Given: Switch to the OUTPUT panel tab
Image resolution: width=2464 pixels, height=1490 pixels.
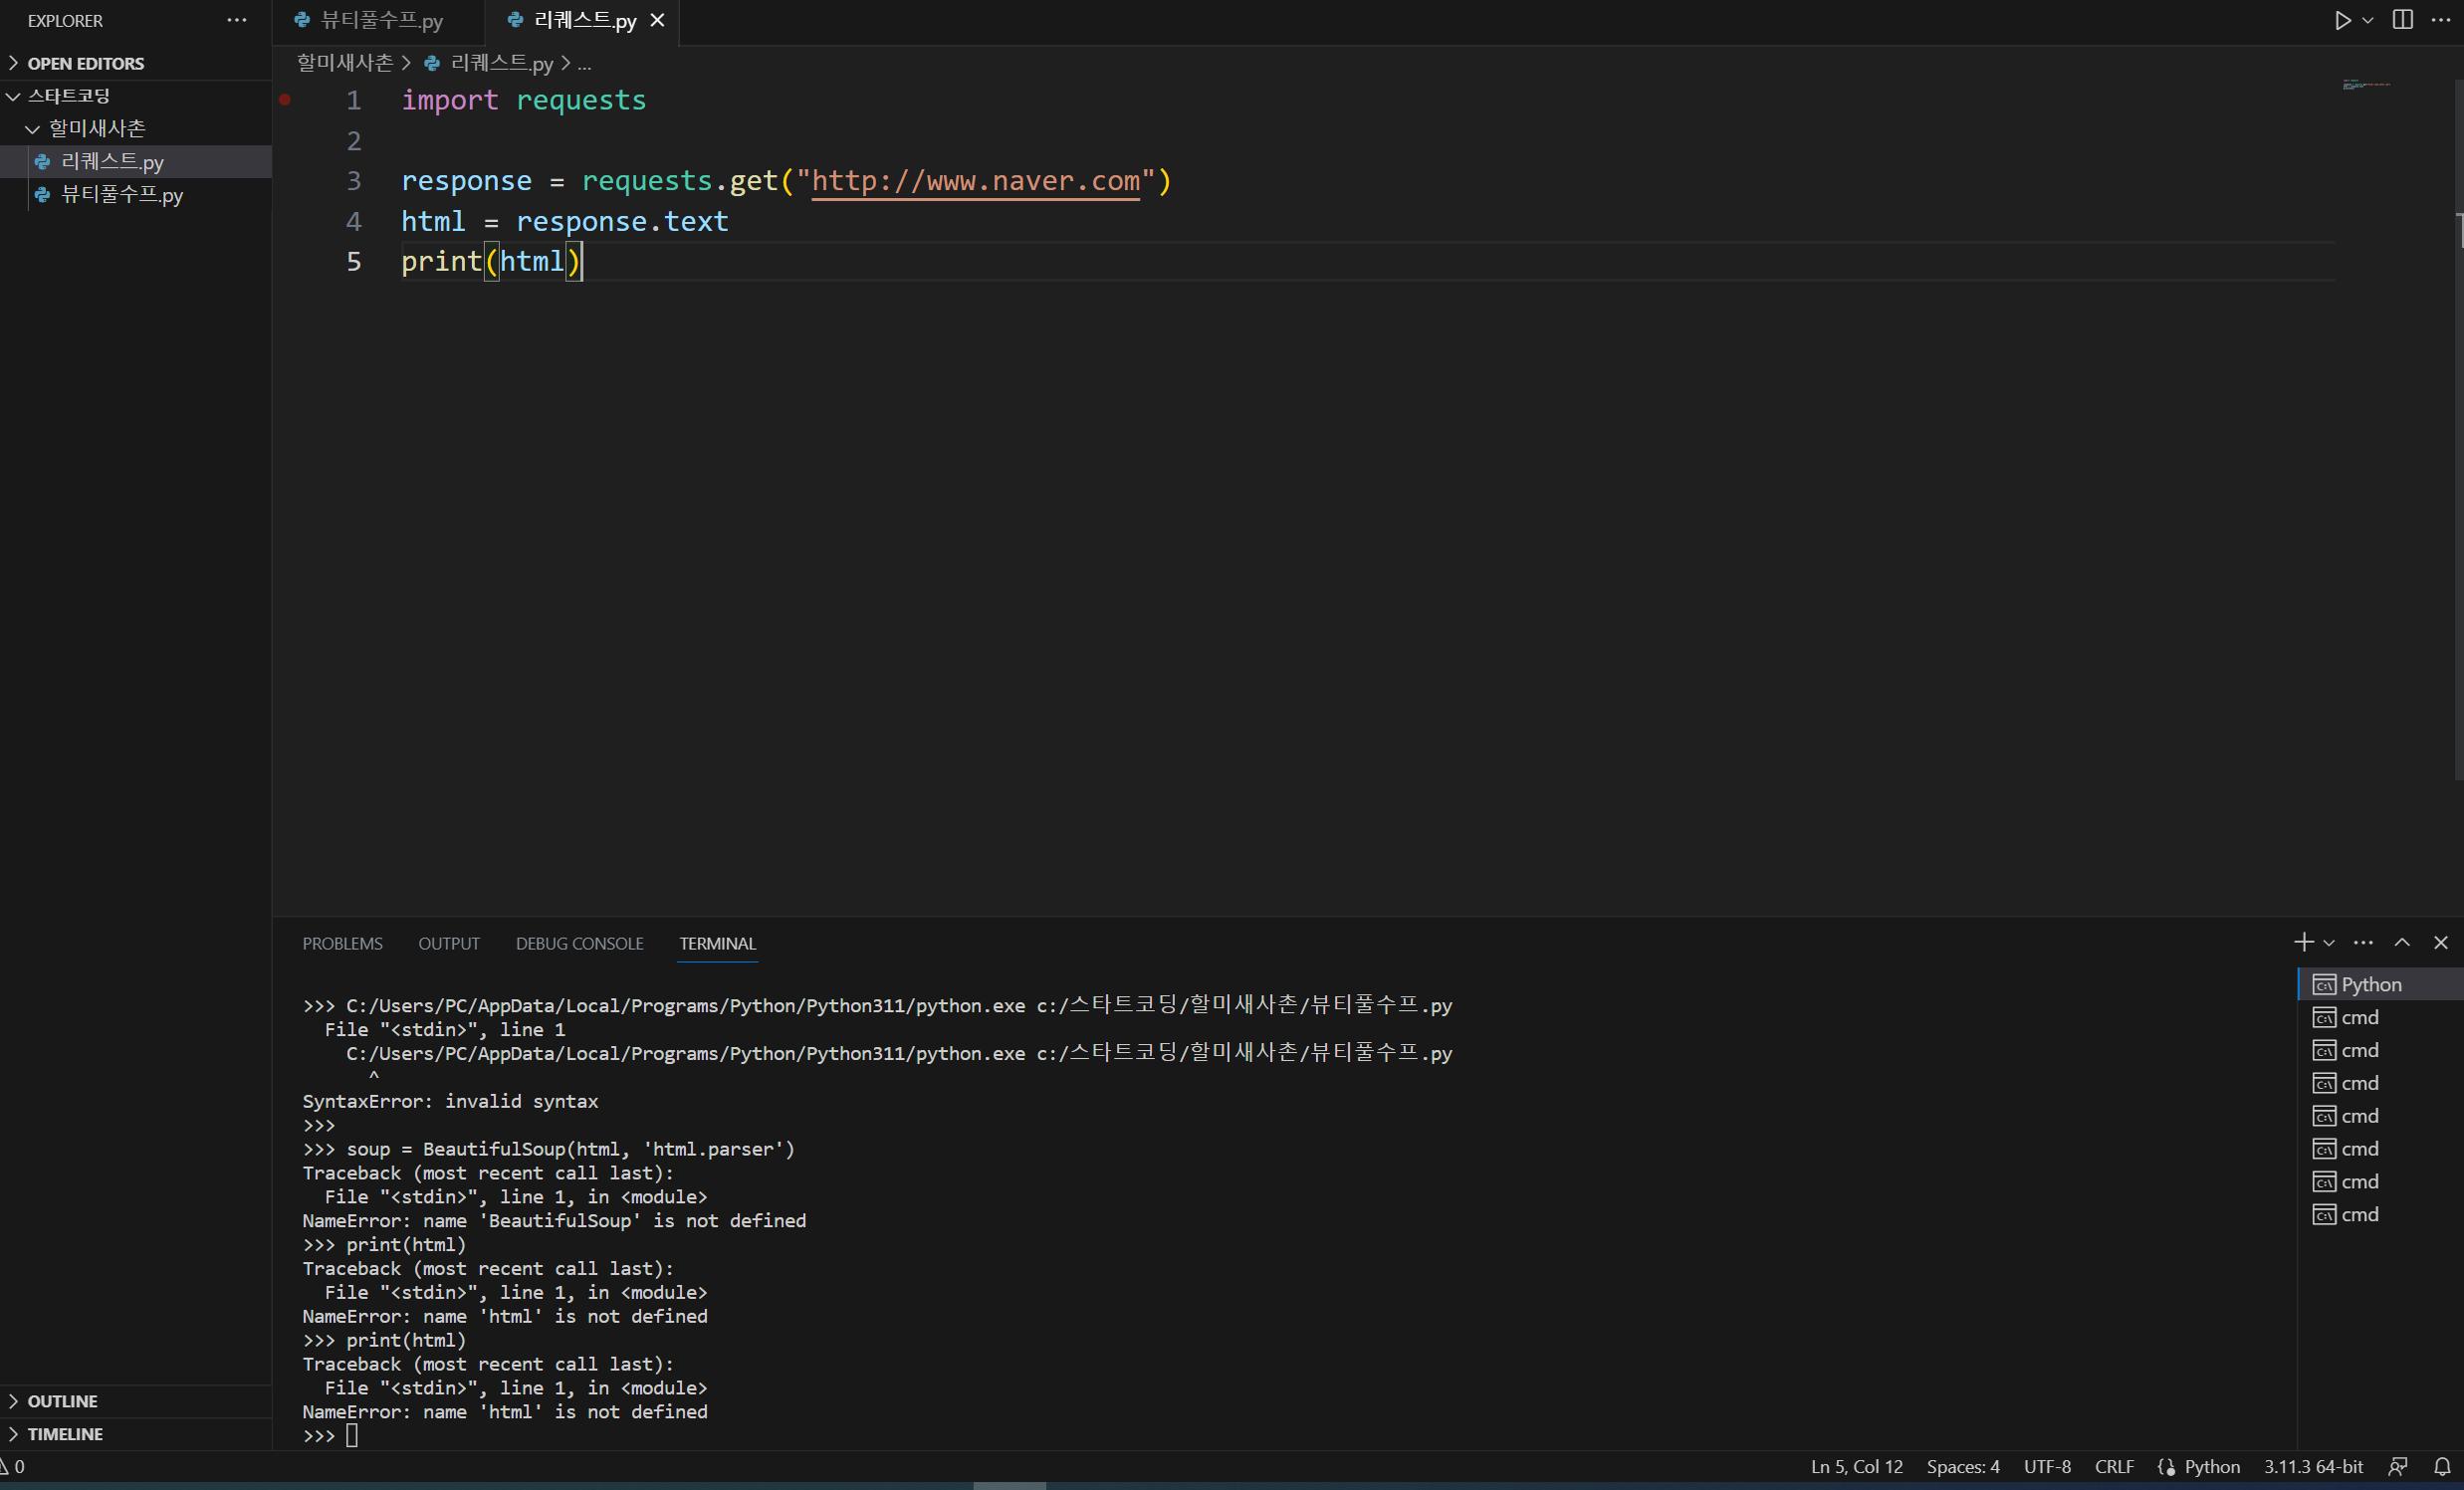Looking at the screenshot, I should (449, 943).
